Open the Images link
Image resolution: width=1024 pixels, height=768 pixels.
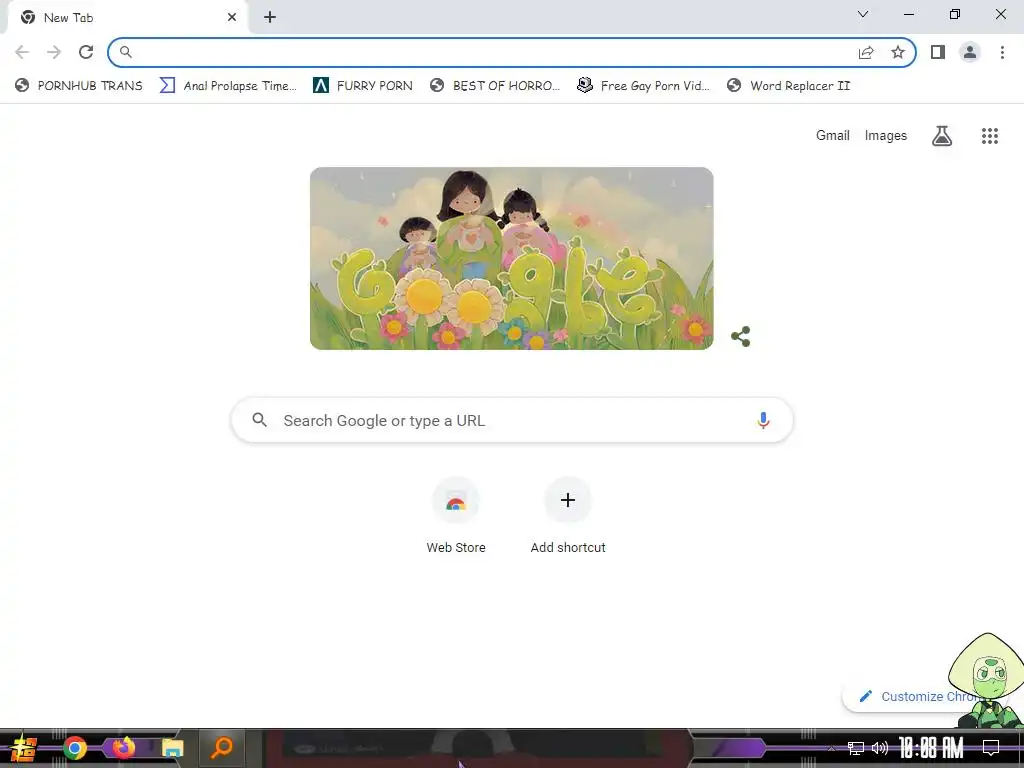pyautogui.click(x=886, y=136)
